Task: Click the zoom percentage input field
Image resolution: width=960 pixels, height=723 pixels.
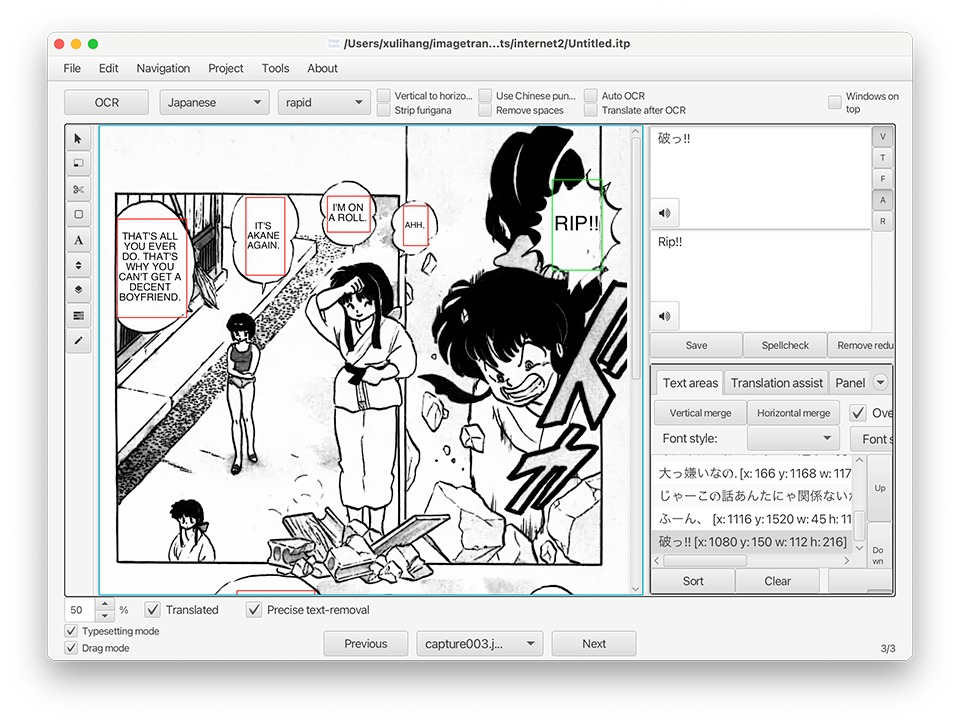Action: pyautogui.click(x=80, y=610)
